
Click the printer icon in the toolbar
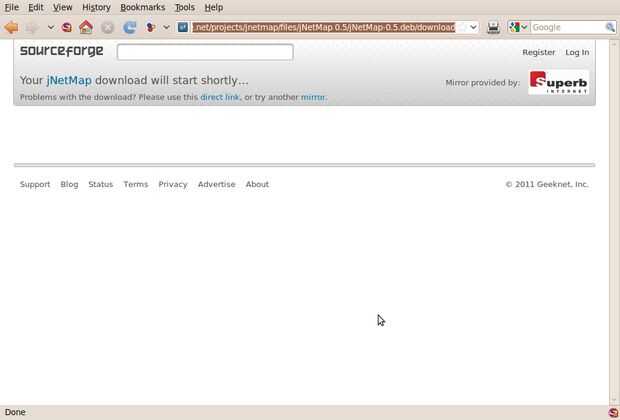(493, 27)
